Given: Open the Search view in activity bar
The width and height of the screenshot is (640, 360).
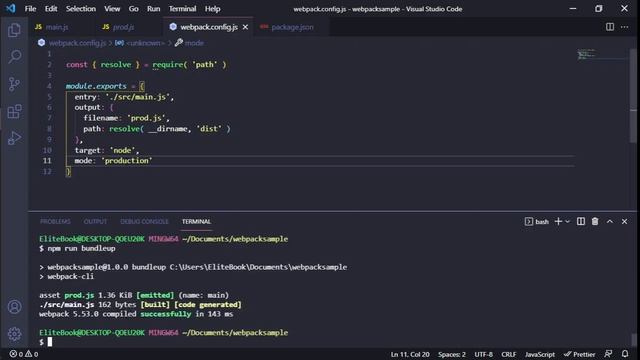Looking at the screenshot, I should tap(14, 57).
